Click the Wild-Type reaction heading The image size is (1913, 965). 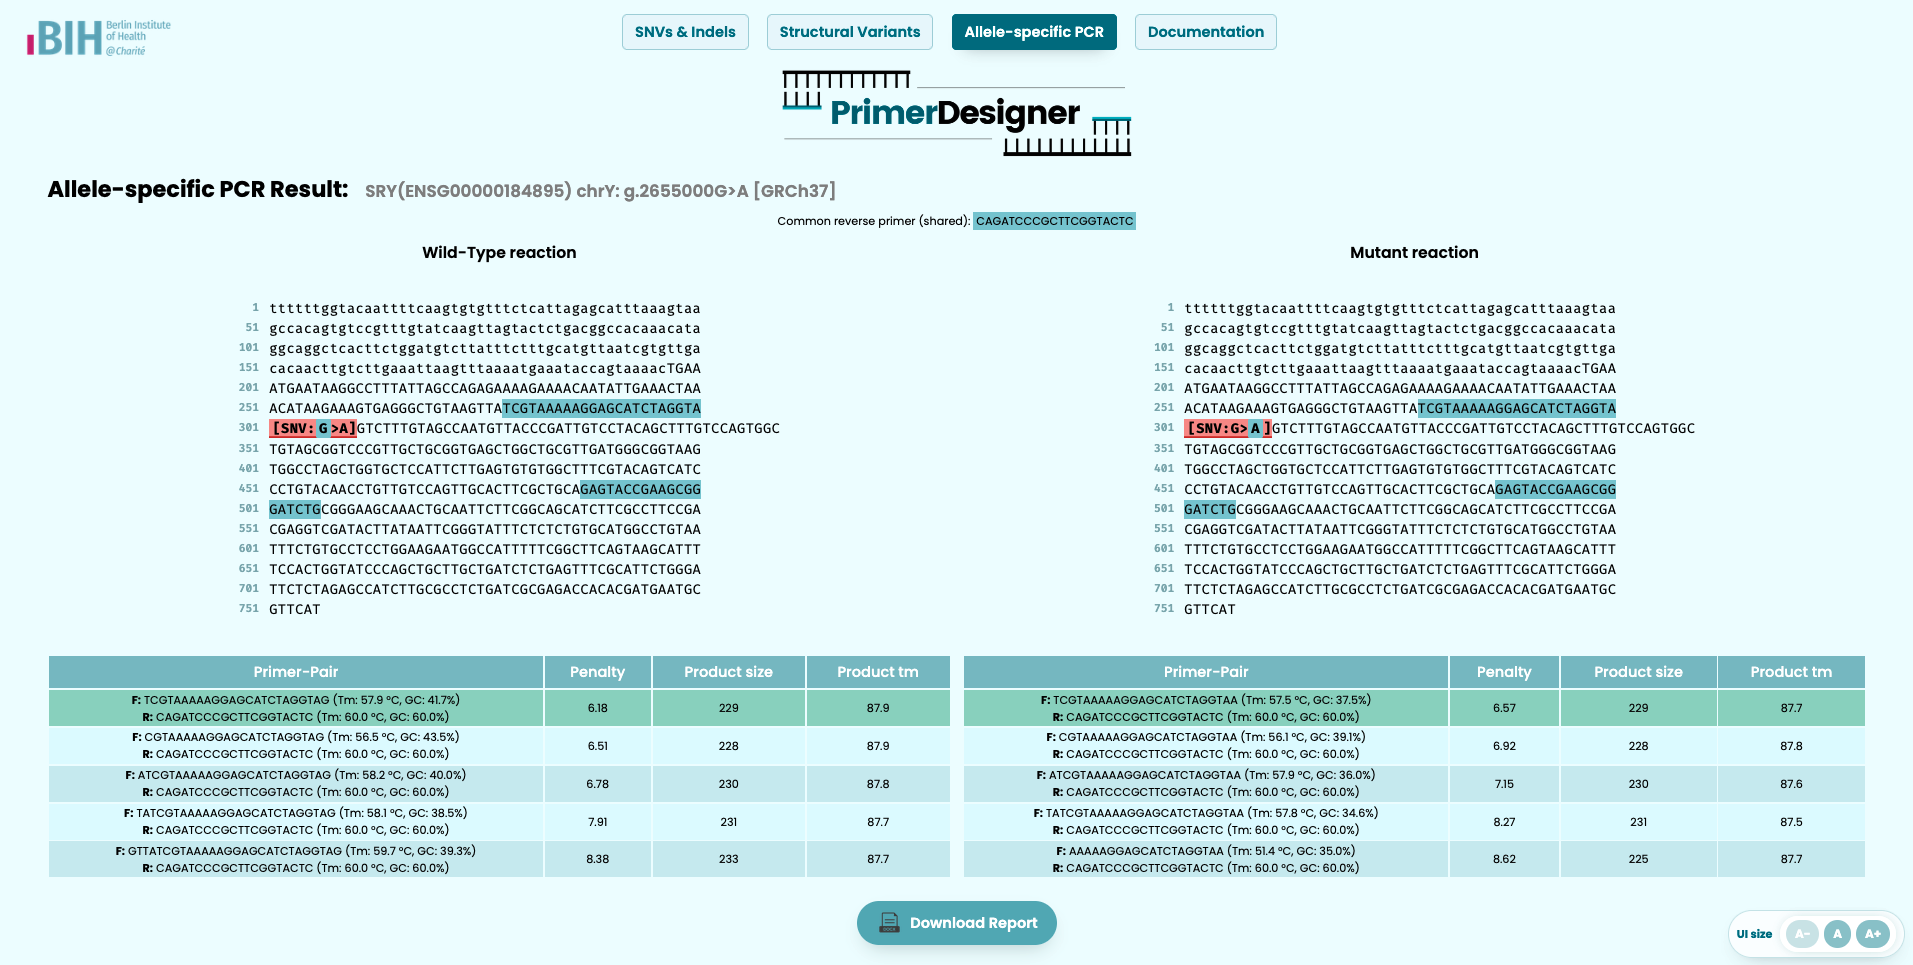coord(499,253)
